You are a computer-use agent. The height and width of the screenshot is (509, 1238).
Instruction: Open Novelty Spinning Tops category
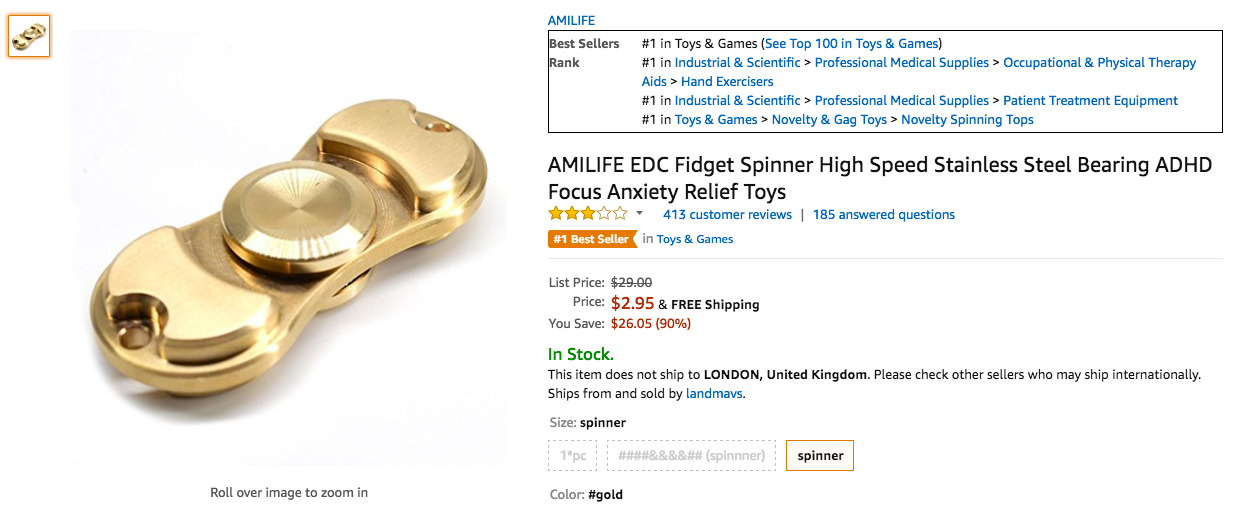click(x=967, y=120)
